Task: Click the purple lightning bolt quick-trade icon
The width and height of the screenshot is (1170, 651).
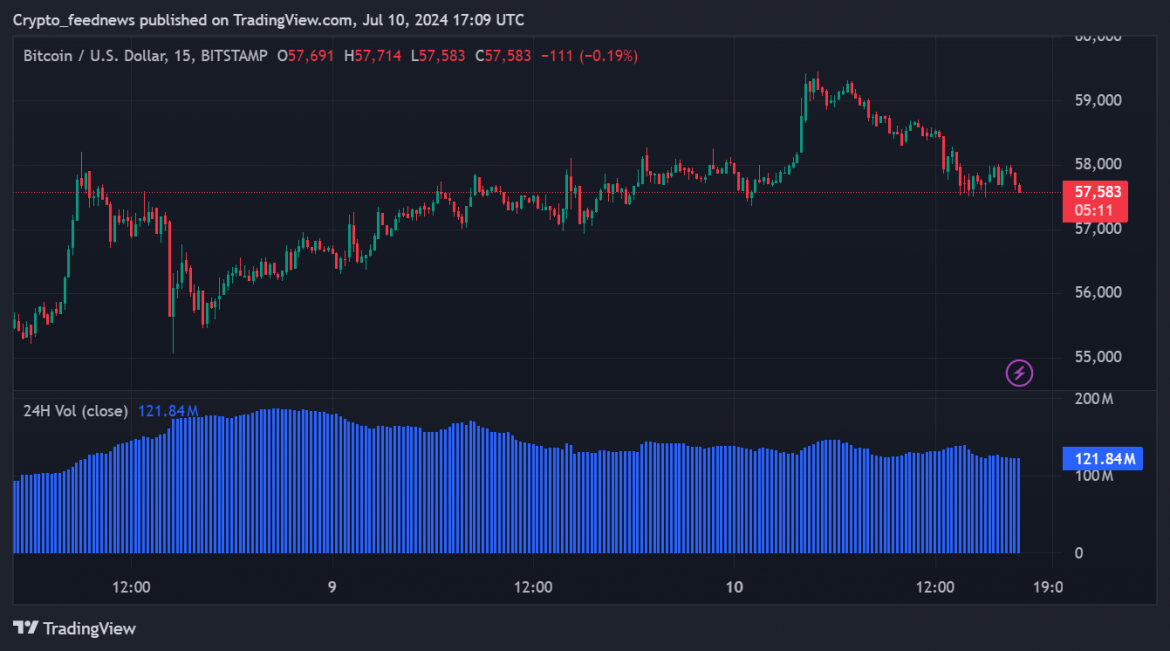Action: pos(1018,372)
